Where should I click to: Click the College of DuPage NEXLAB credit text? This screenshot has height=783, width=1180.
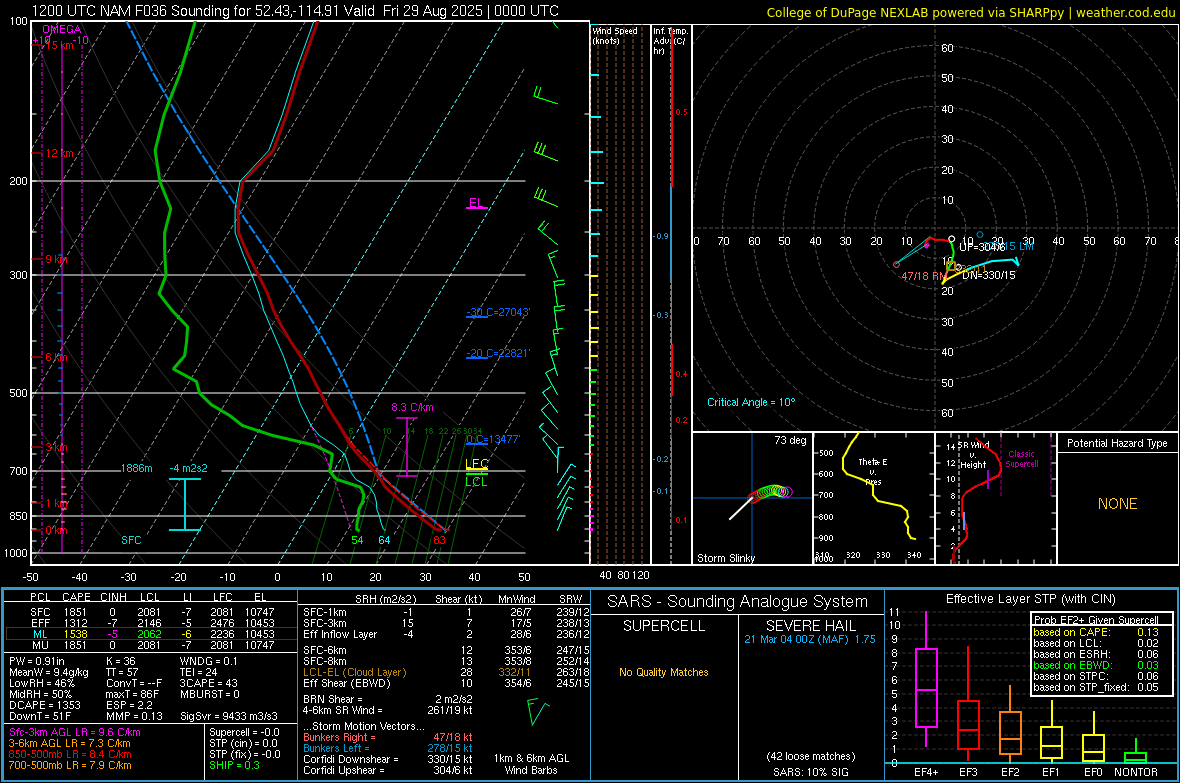pyautogui.click(x=970, y=12)
